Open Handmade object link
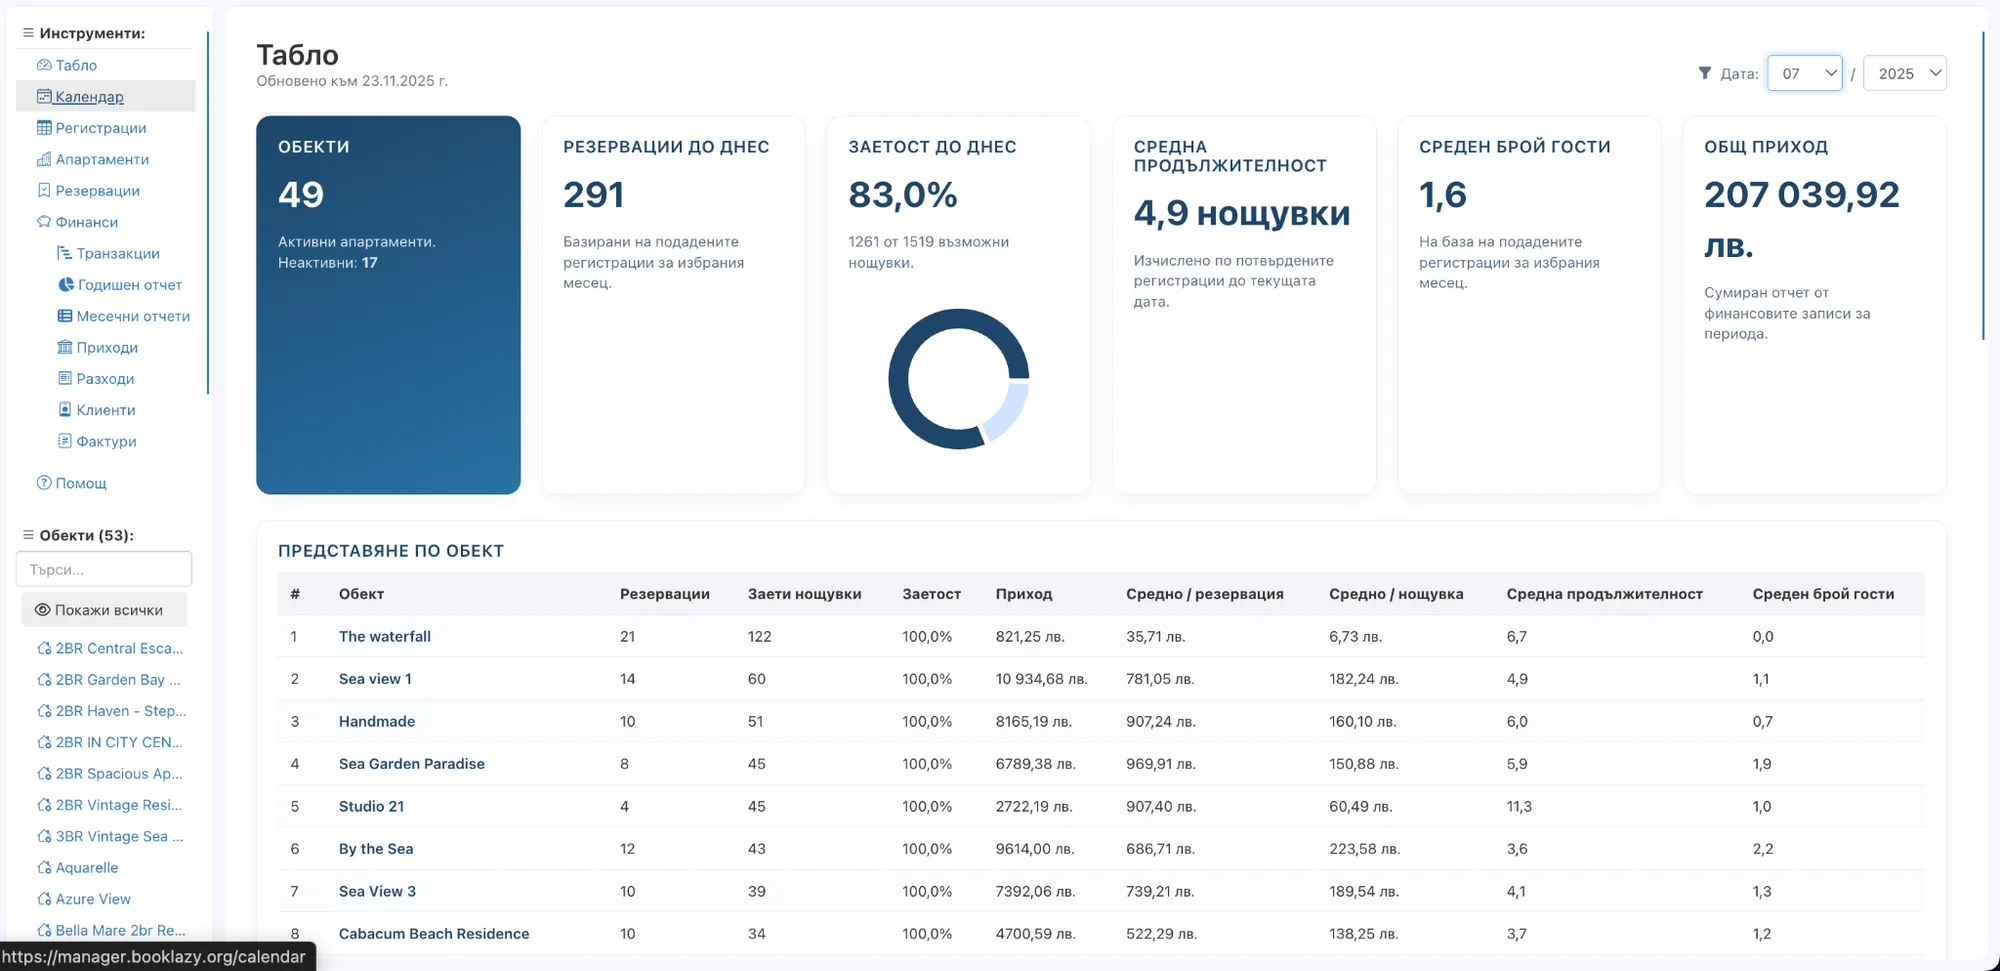The width and height of the screenshot is (2000, 971). pos(377,721)
